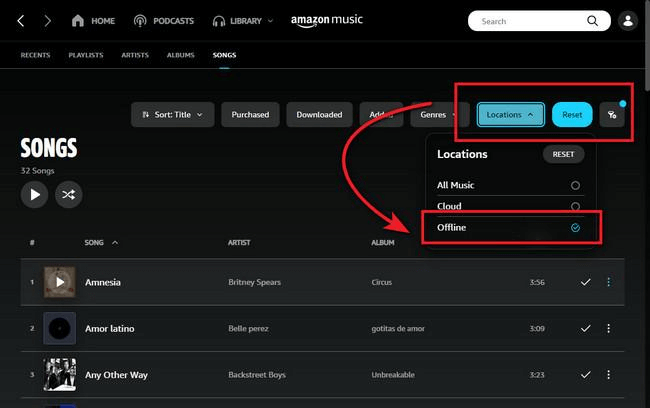Image resolution: width=650 pixels, height=408 pixels.
Task: Open the user profile icon
Action: click(627, 21)
